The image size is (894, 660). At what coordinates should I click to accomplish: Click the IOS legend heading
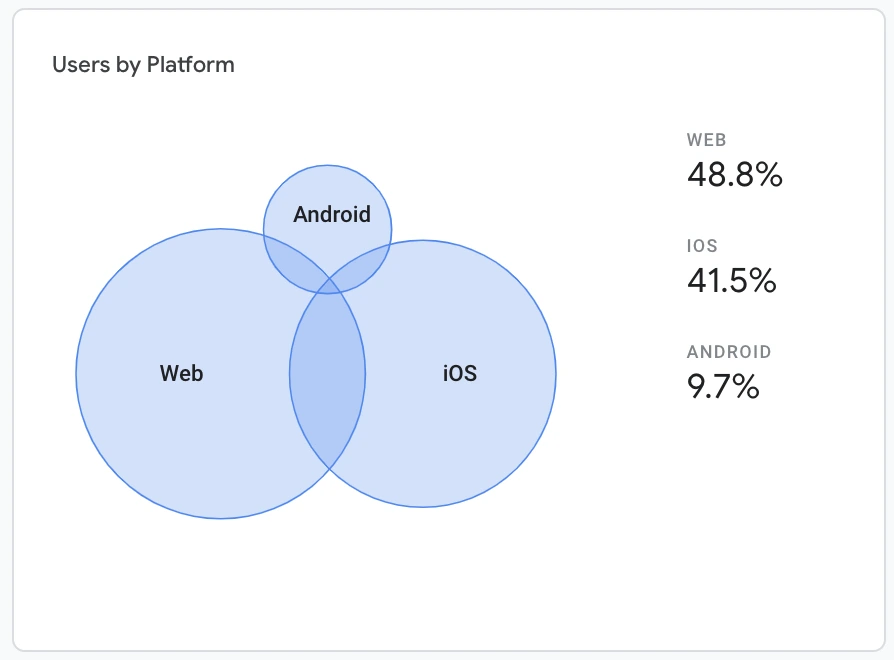pos(702,246)
